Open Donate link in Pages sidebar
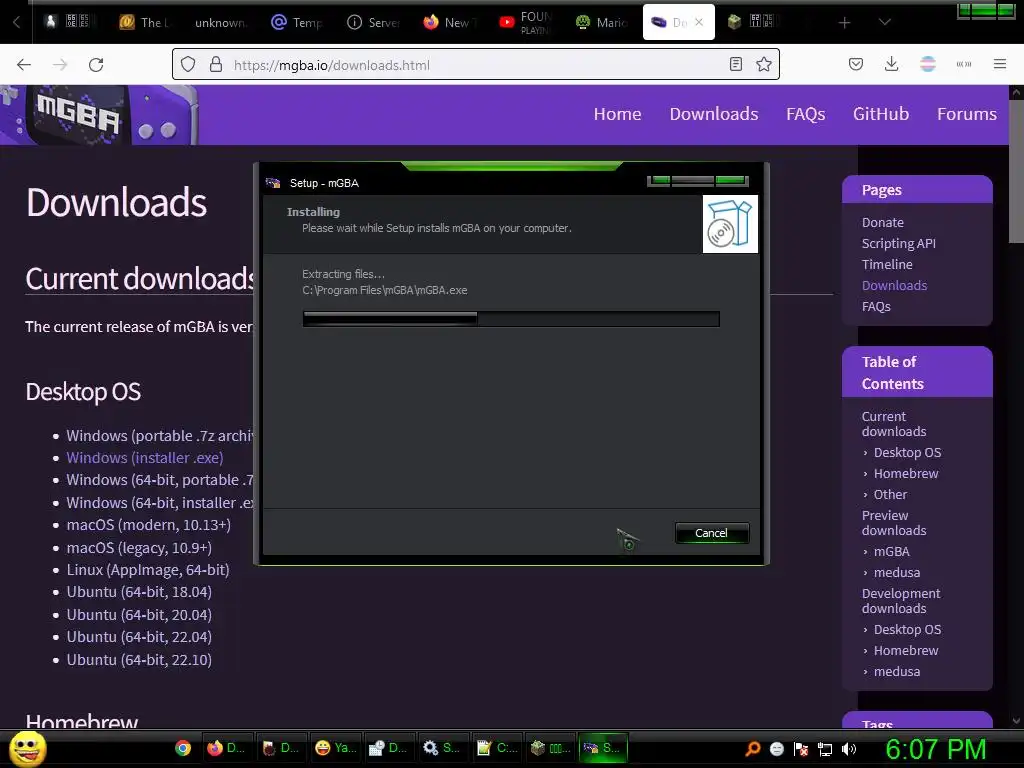 882,223
